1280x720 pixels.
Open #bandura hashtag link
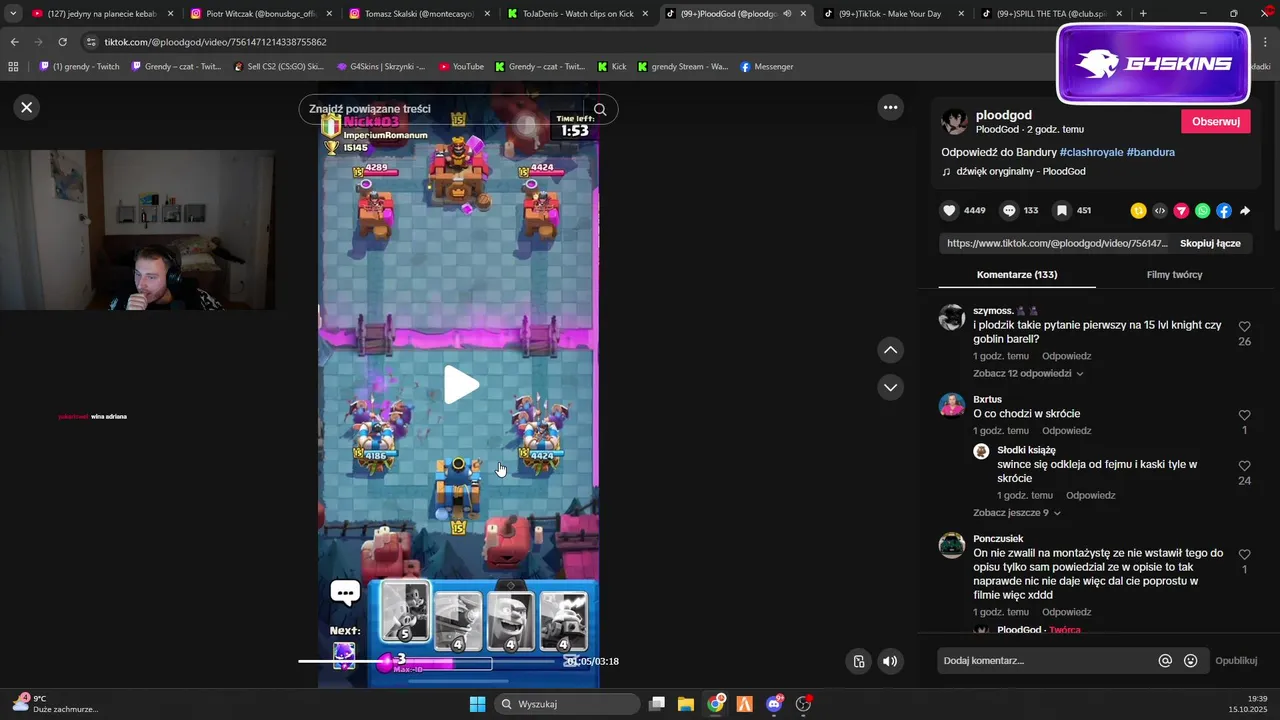pyautogui.click(x=1150, y=152)
